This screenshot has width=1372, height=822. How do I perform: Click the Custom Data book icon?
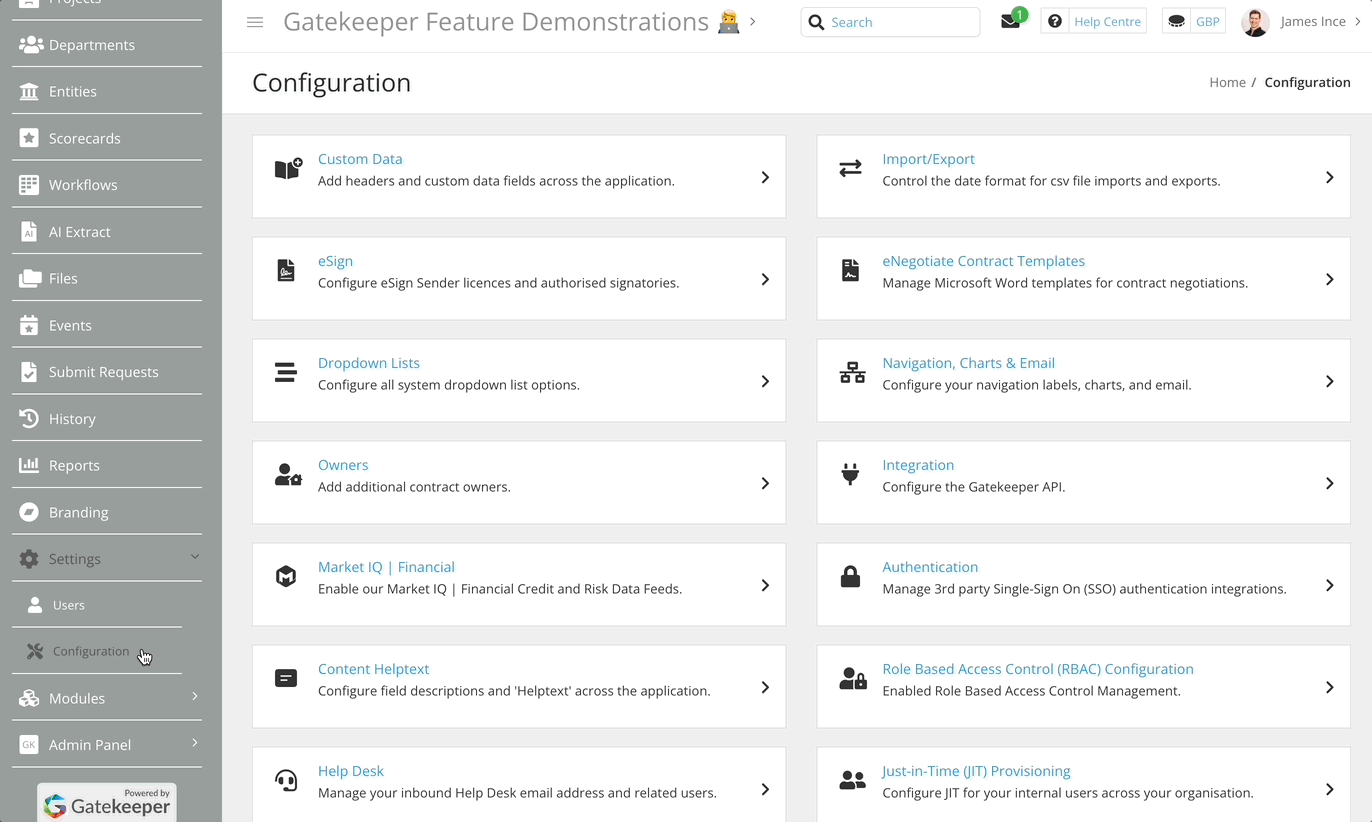288,168
